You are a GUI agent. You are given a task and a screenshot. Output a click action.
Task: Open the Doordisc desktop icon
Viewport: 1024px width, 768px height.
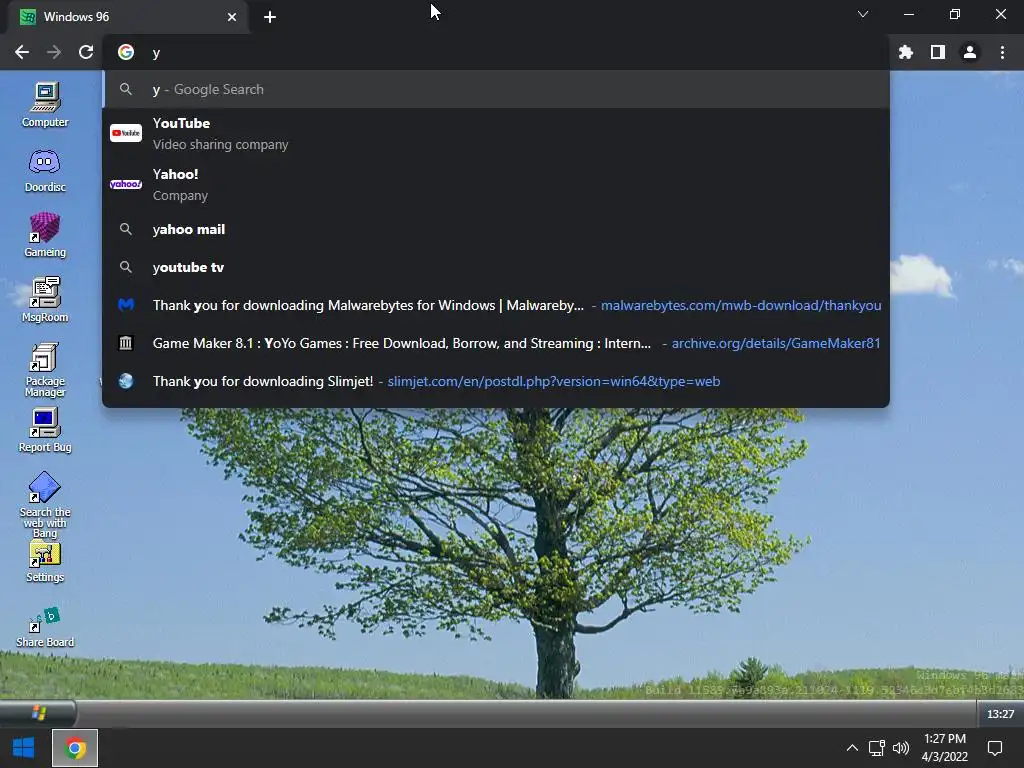45,170
